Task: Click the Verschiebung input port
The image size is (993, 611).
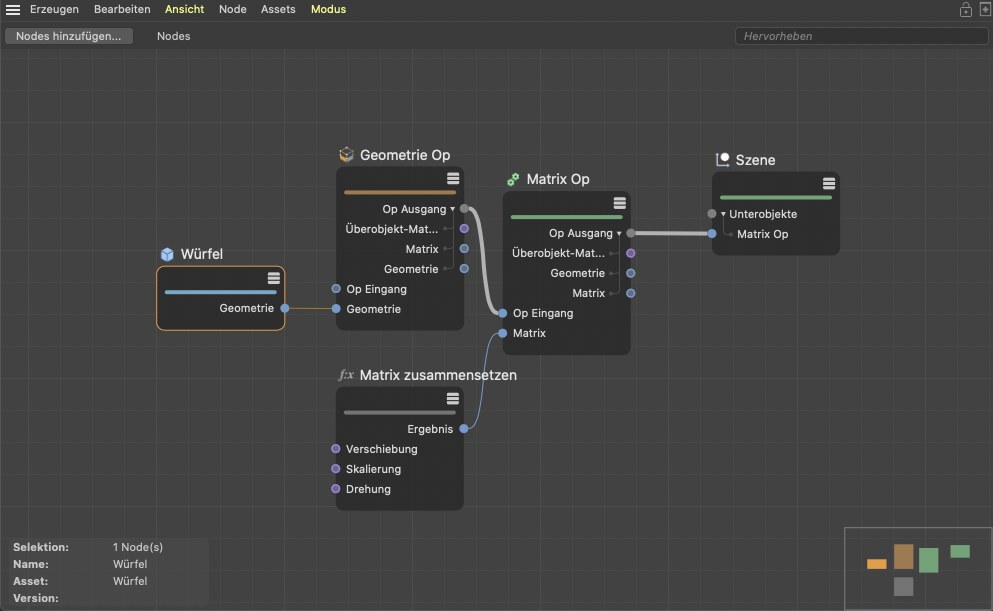Action: 336,449
